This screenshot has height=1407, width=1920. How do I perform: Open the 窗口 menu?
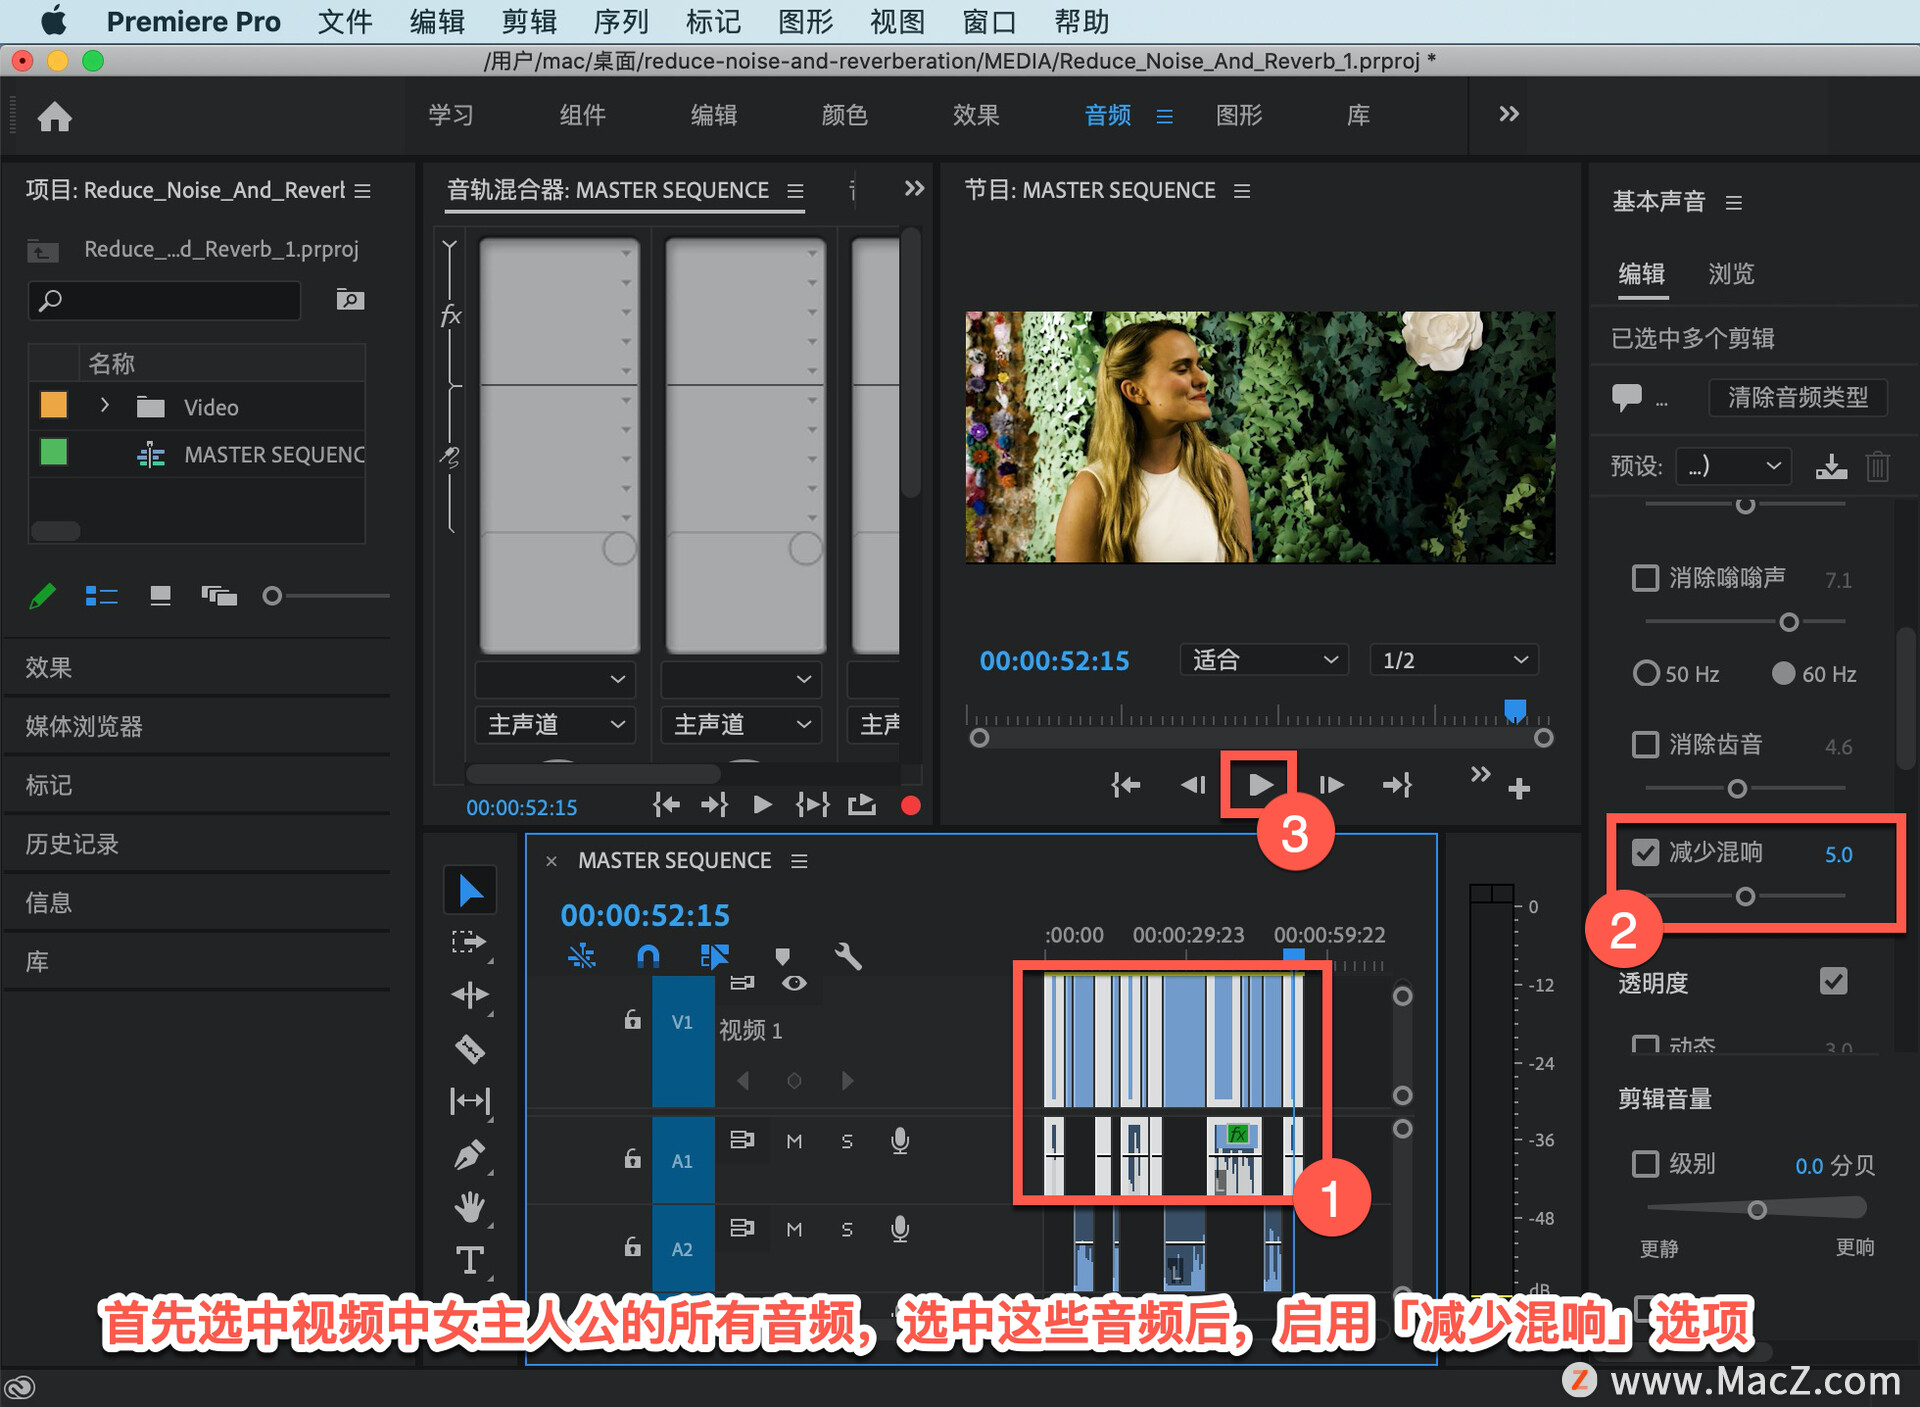tap(989, 21)
